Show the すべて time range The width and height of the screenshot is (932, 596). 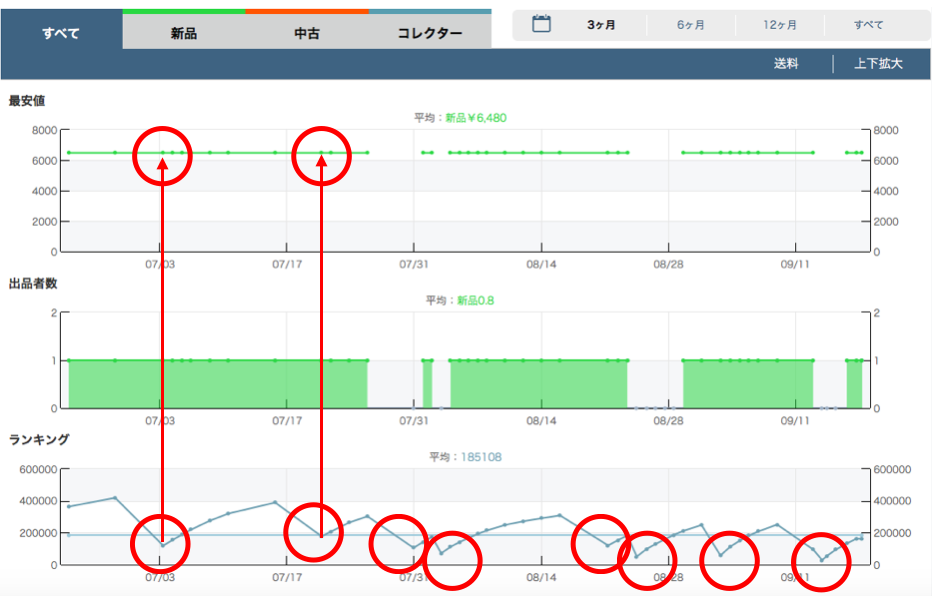[868, 25]
